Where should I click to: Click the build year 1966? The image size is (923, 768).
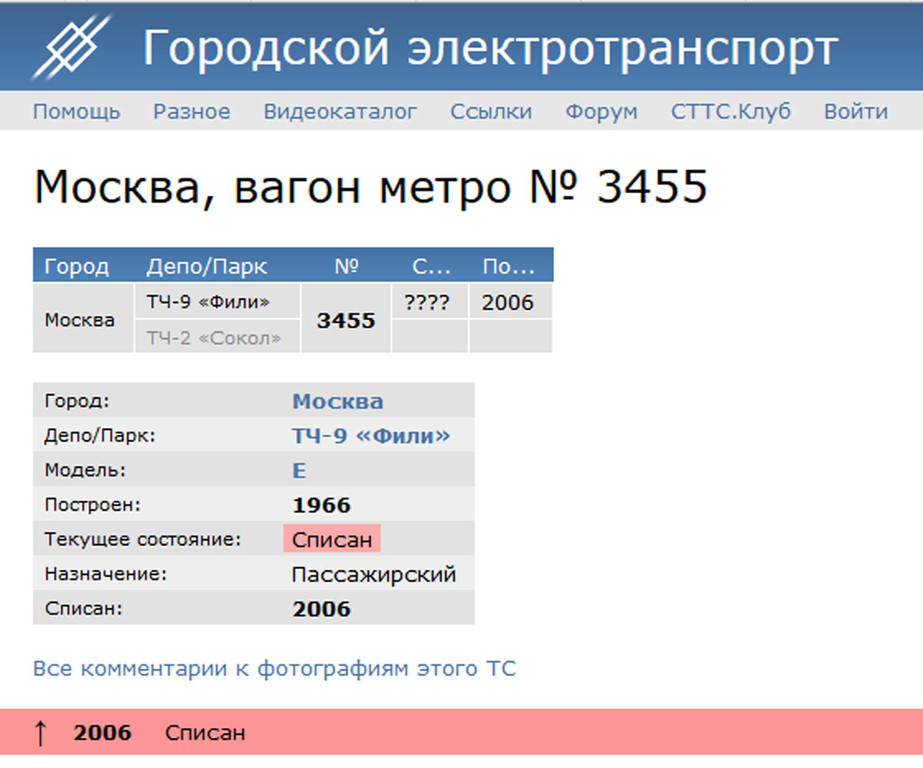coord(321,505)
